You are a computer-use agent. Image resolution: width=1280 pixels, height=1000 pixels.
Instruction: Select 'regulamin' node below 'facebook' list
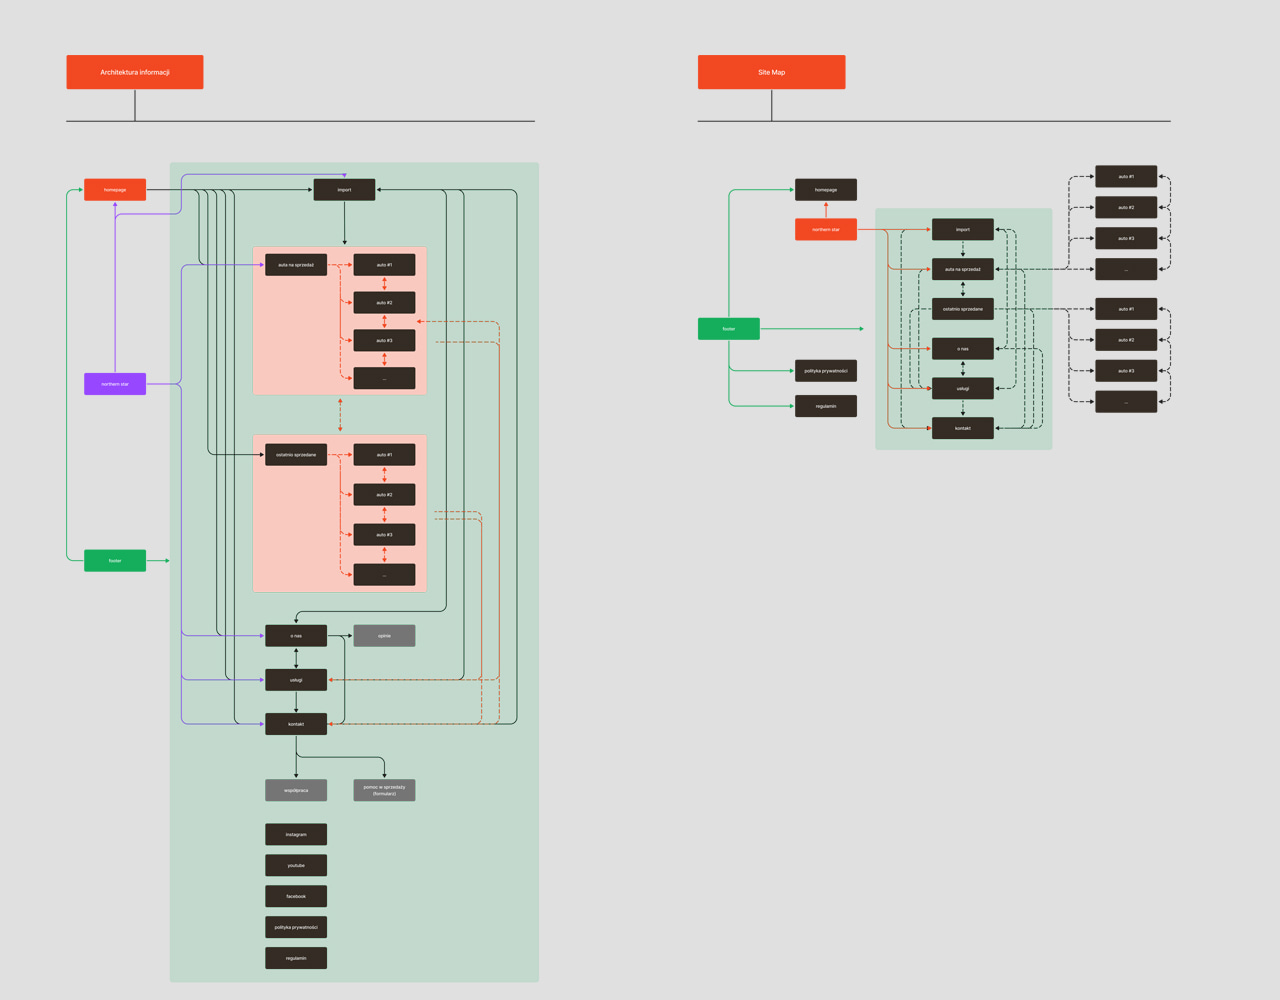296,958
